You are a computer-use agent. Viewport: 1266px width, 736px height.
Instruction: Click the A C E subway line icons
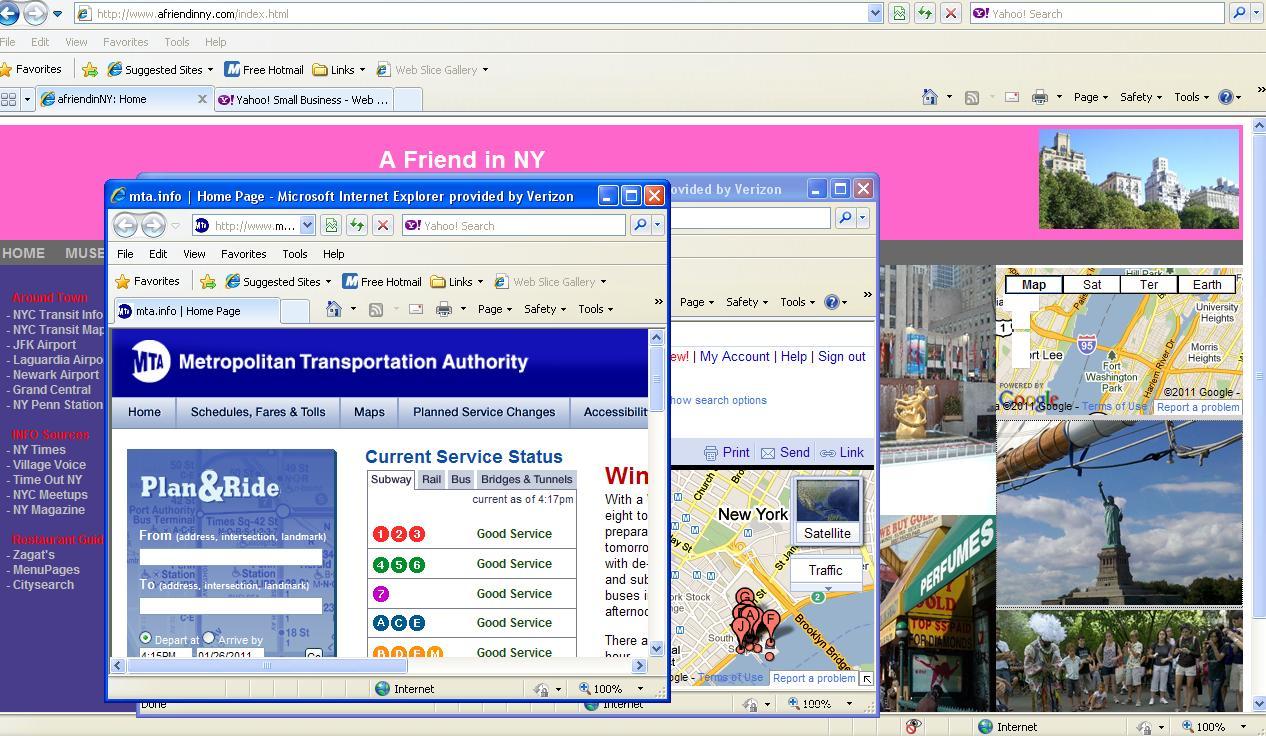[x=398, y=623]
